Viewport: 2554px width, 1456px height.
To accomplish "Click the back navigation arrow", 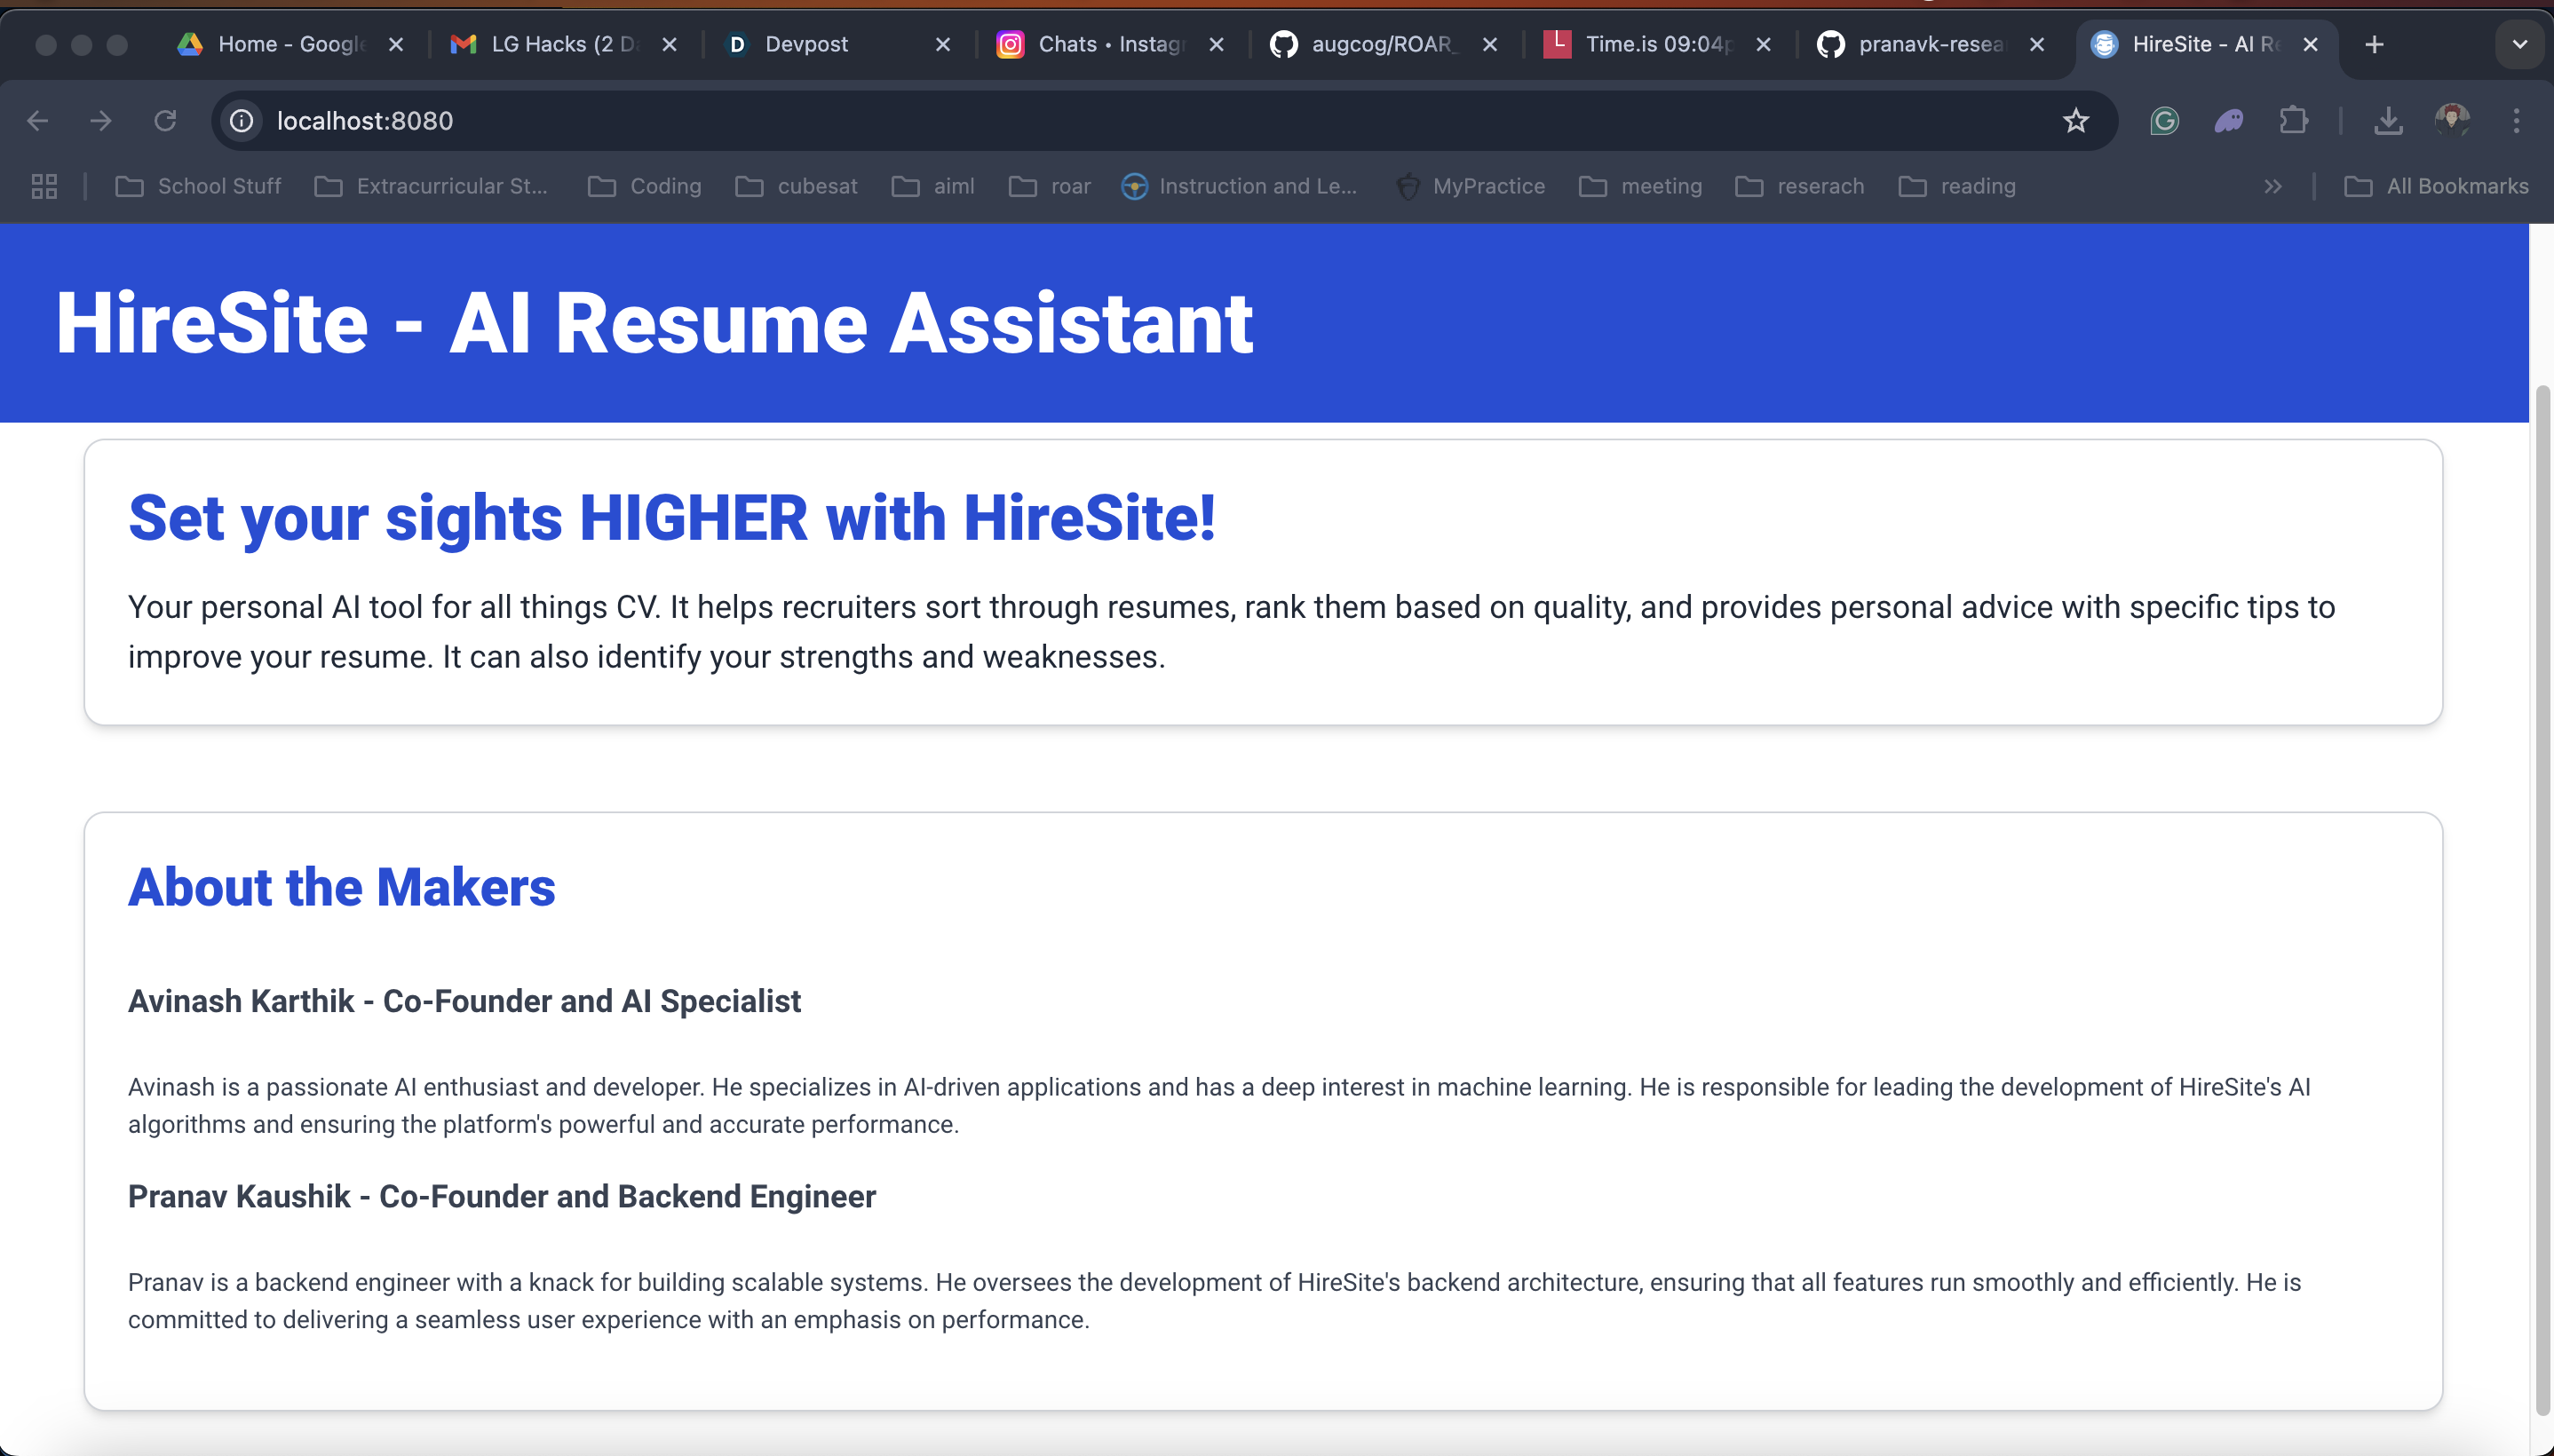I will coord(38,121).
